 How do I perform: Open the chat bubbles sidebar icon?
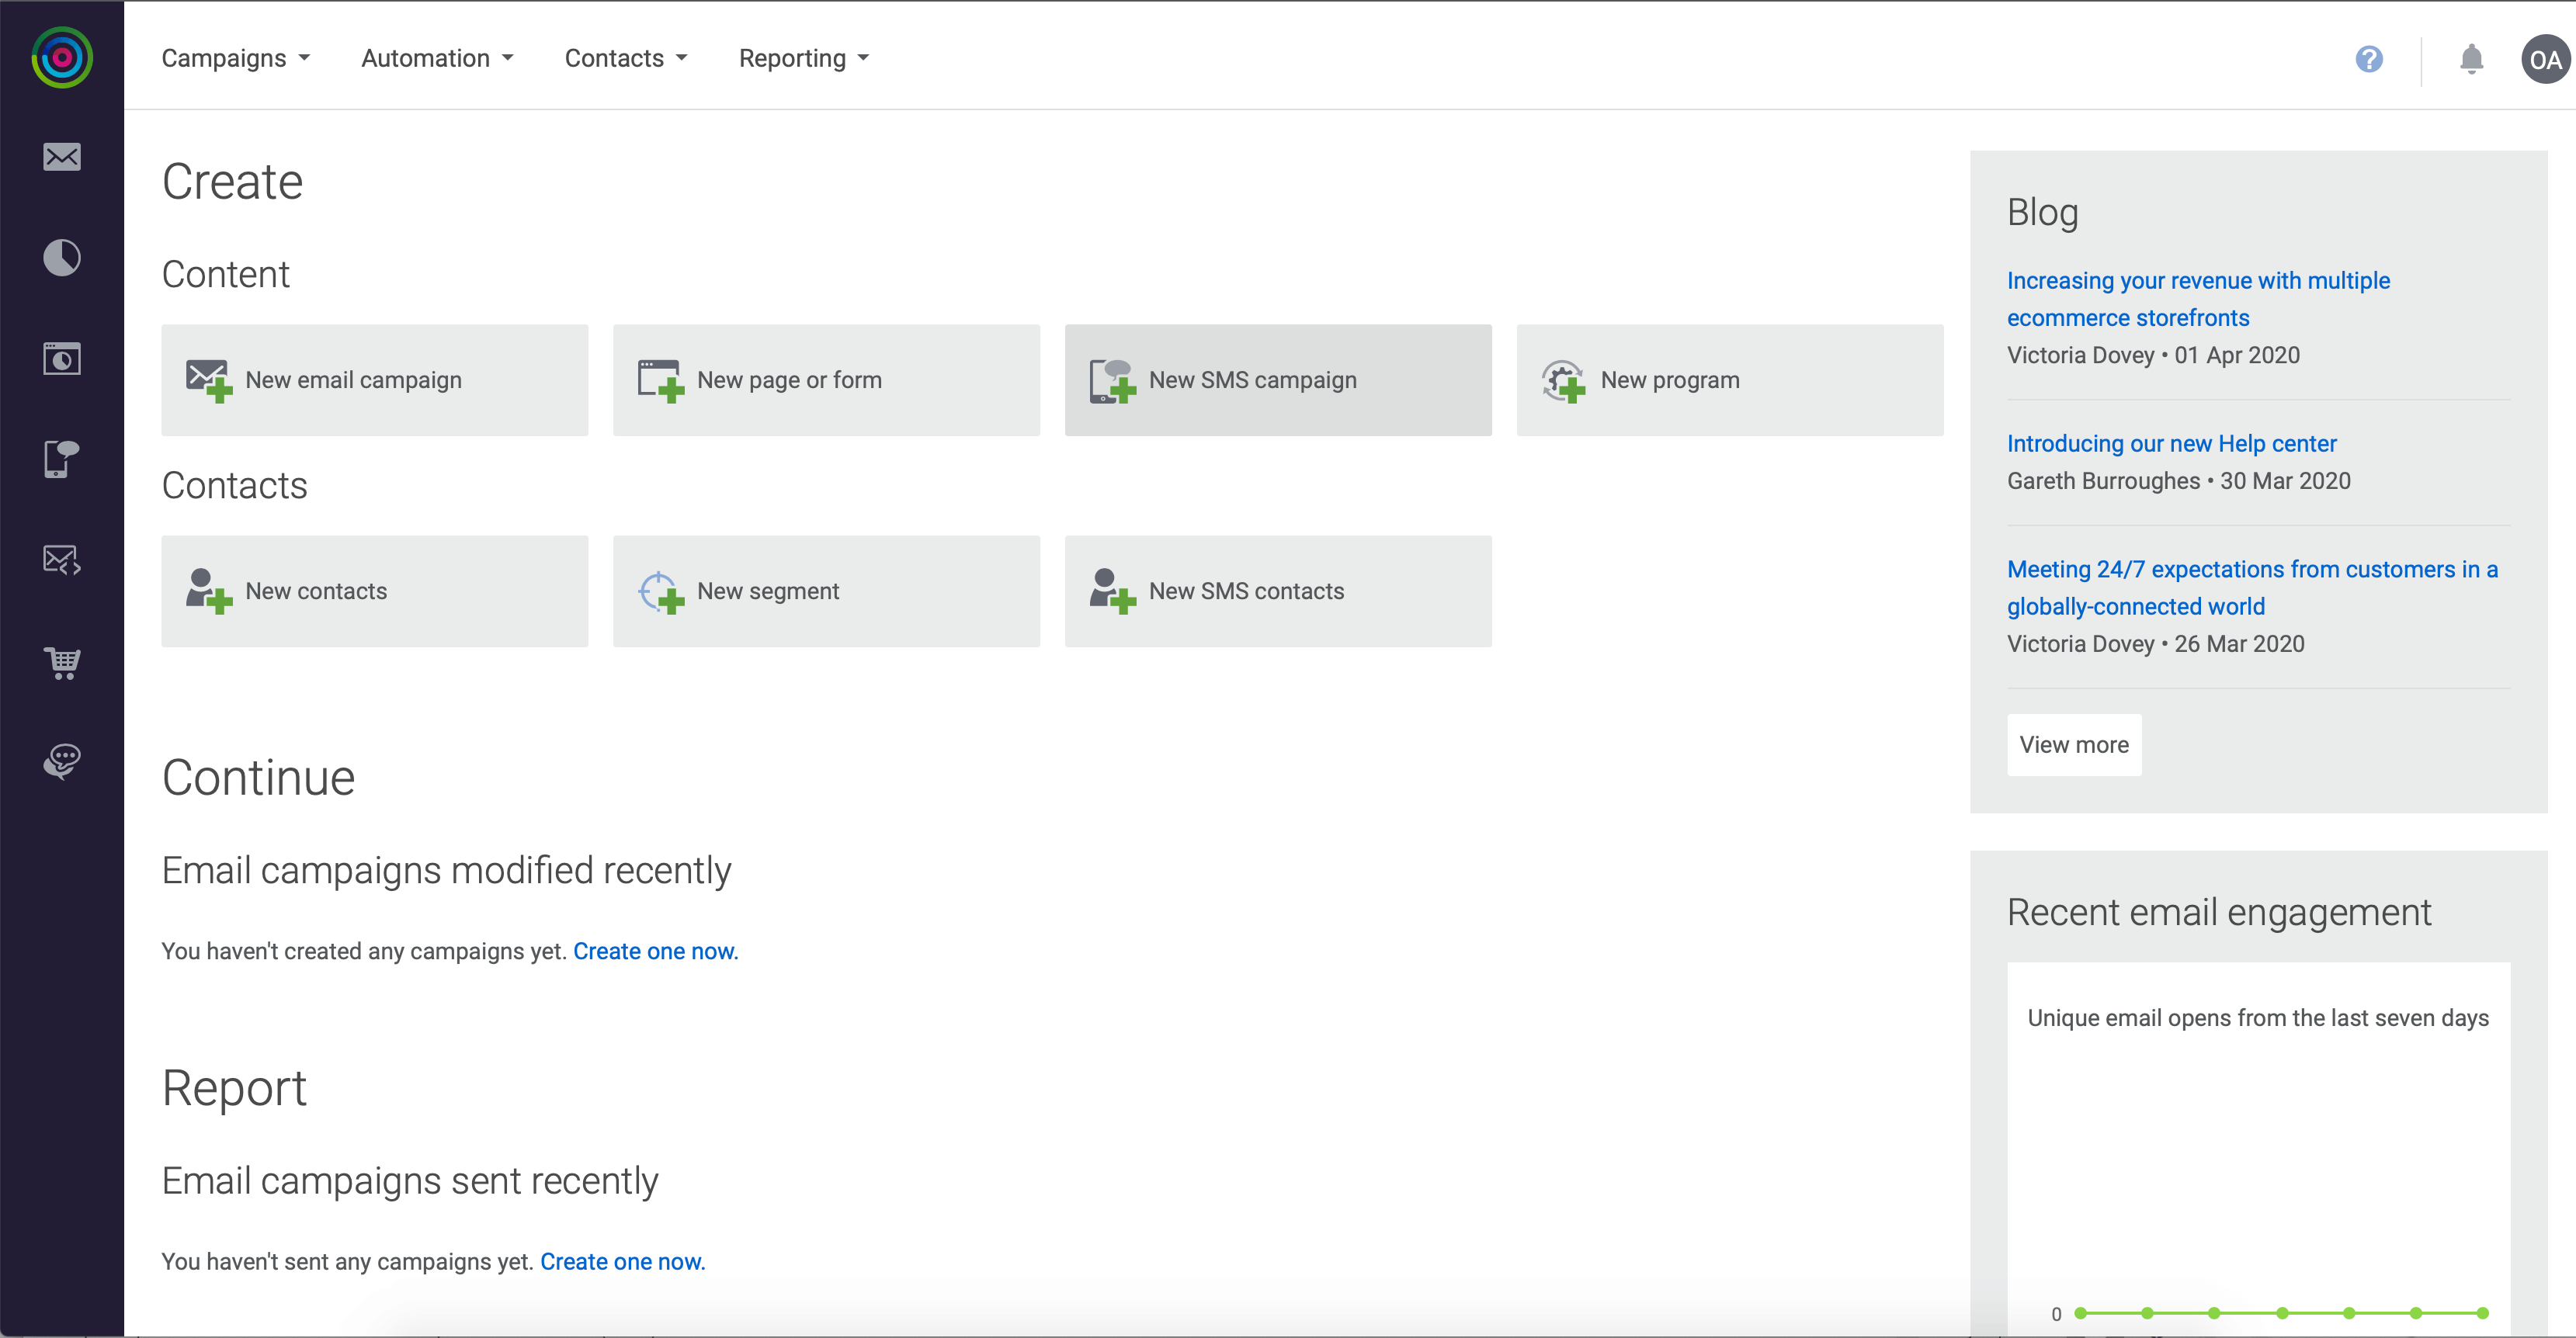[62, 761]
